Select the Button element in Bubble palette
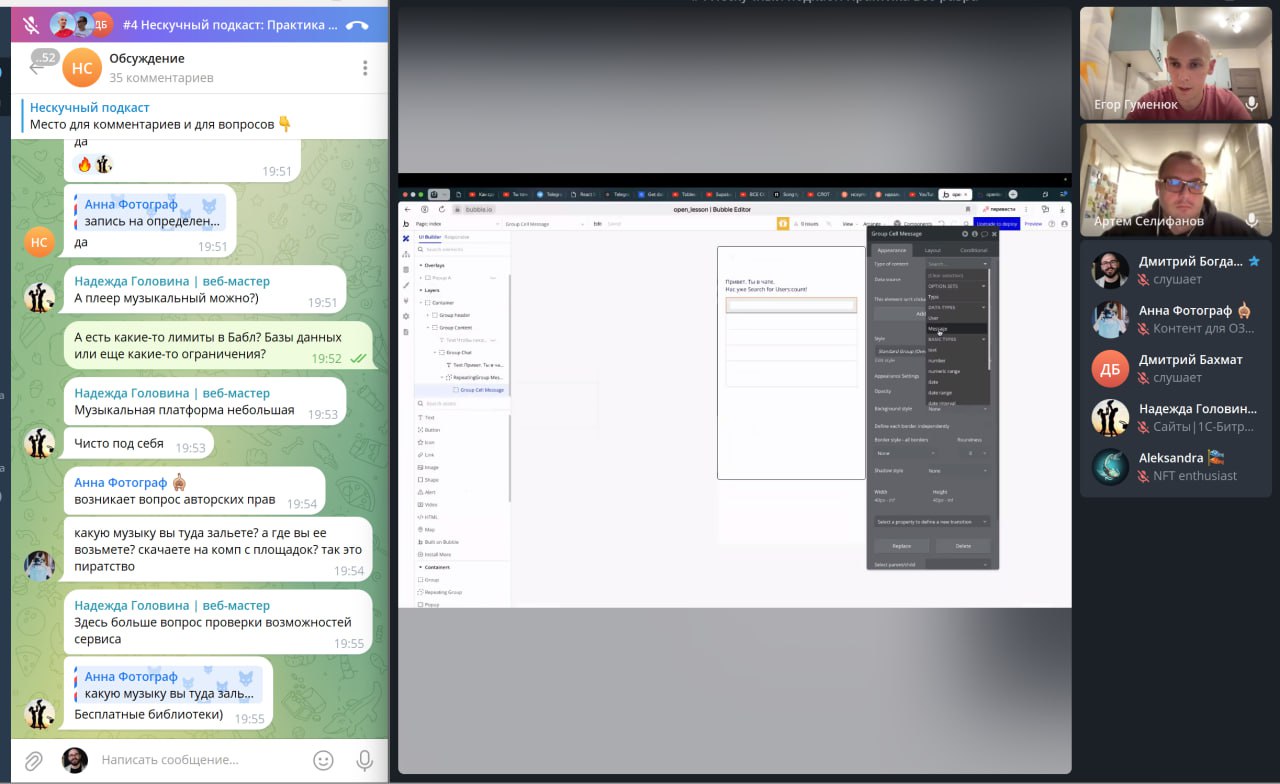1280x784 pixels. point(431,430)
